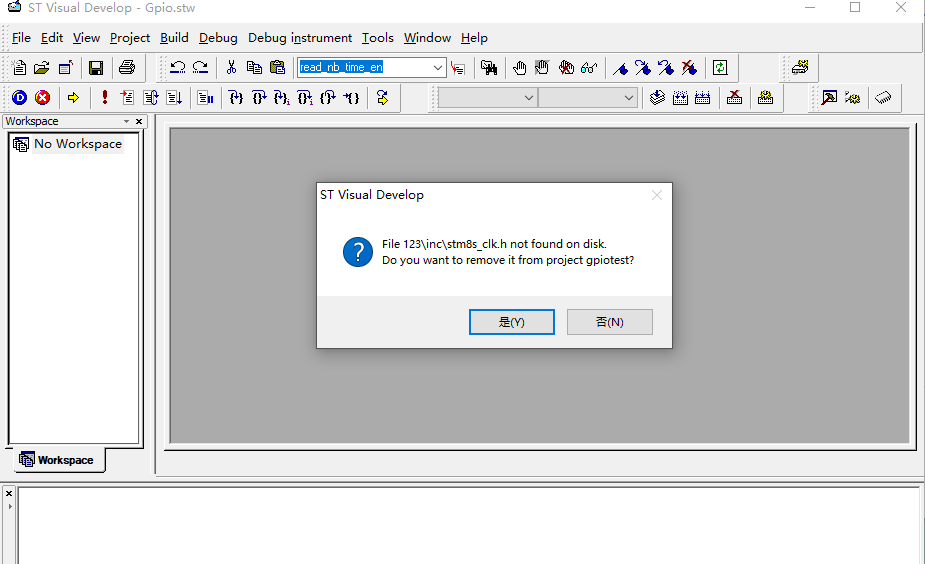This screenshot has width=925, height=564.
Task: Click the Clean build red X icon
Action: 734,97
